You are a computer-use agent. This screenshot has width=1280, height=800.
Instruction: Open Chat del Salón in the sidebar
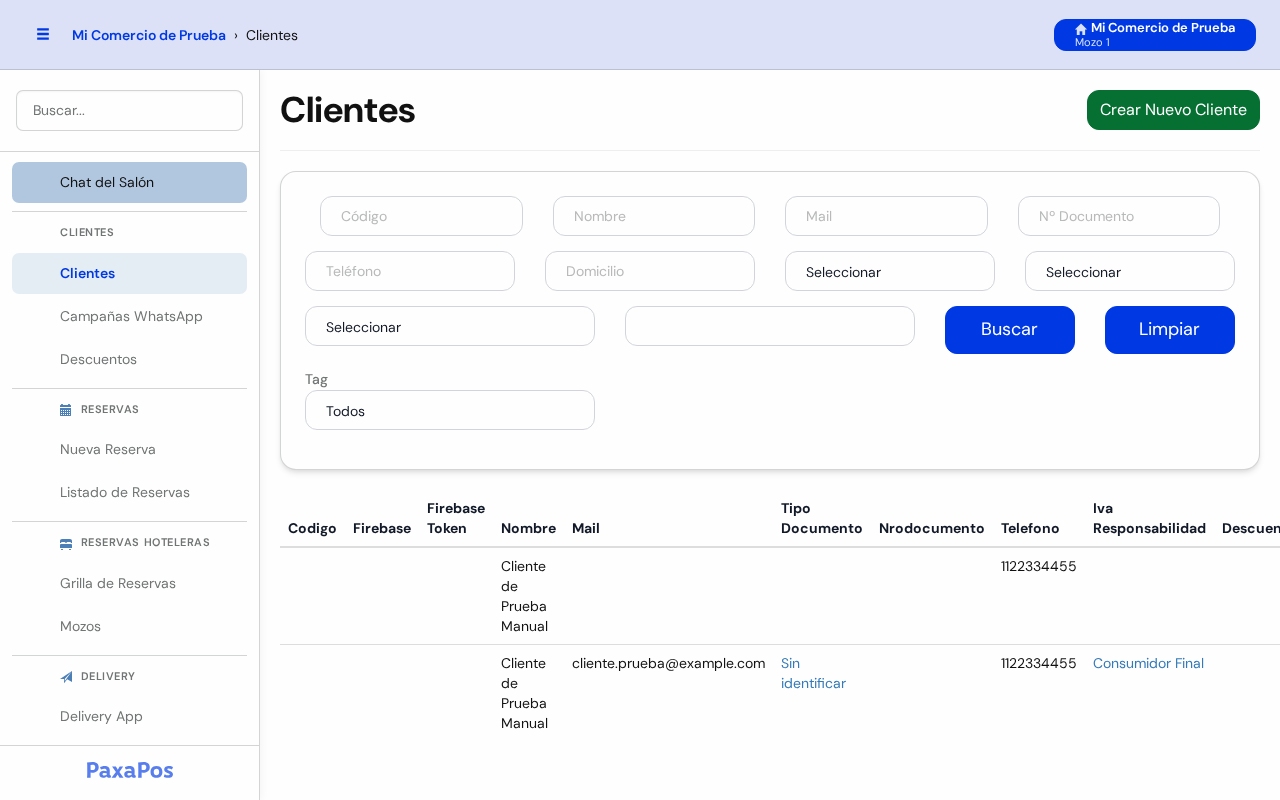click(129, 182)
